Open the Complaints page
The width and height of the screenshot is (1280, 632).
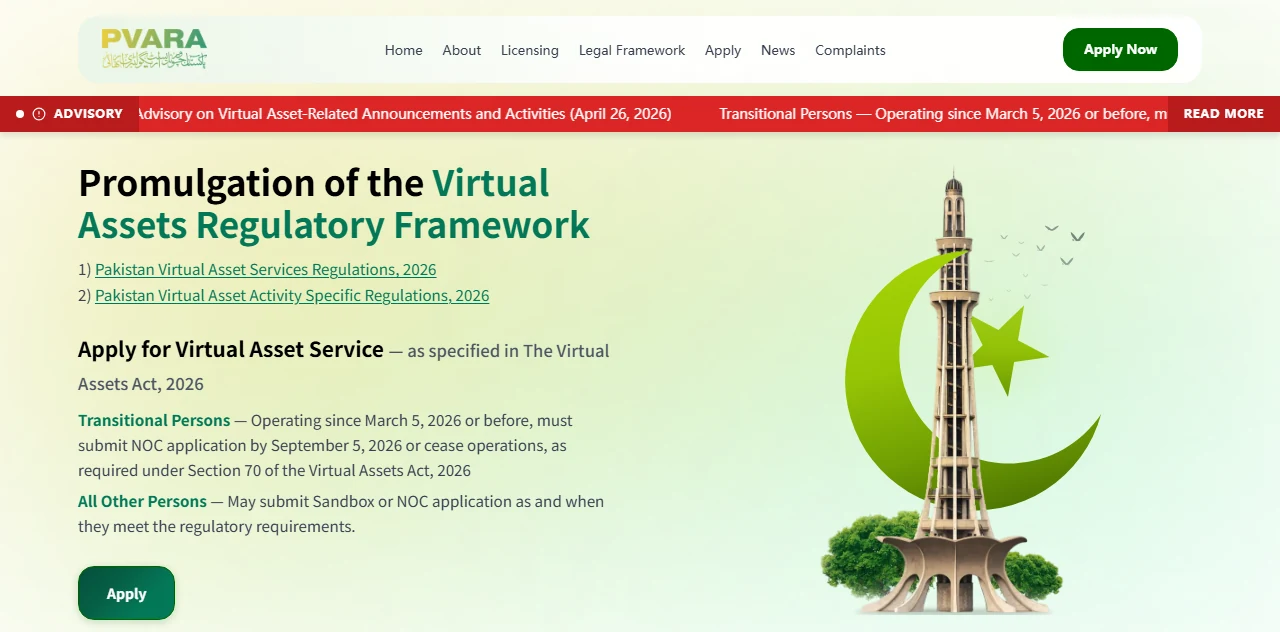pos(850,50)
